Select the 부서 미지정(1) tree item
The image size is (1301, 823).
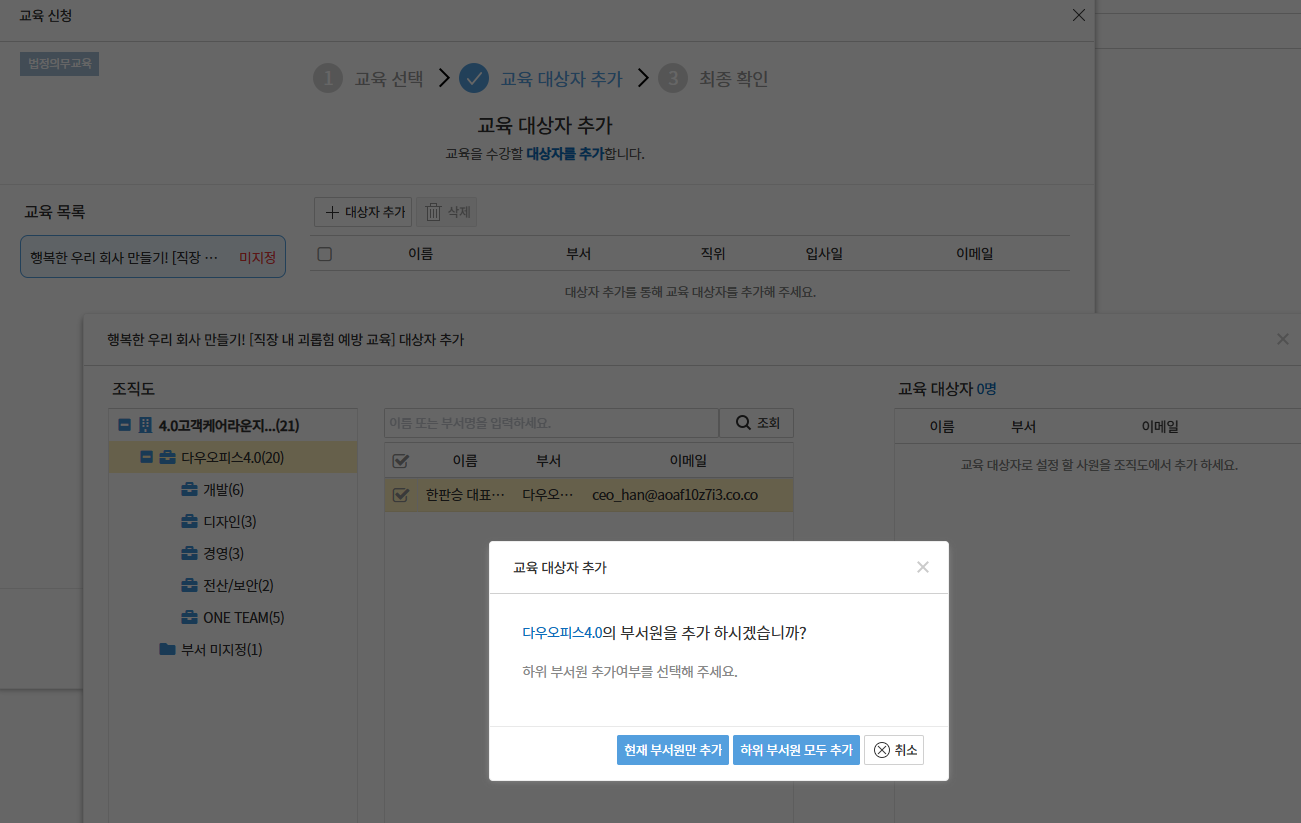(x=221, y=650)
